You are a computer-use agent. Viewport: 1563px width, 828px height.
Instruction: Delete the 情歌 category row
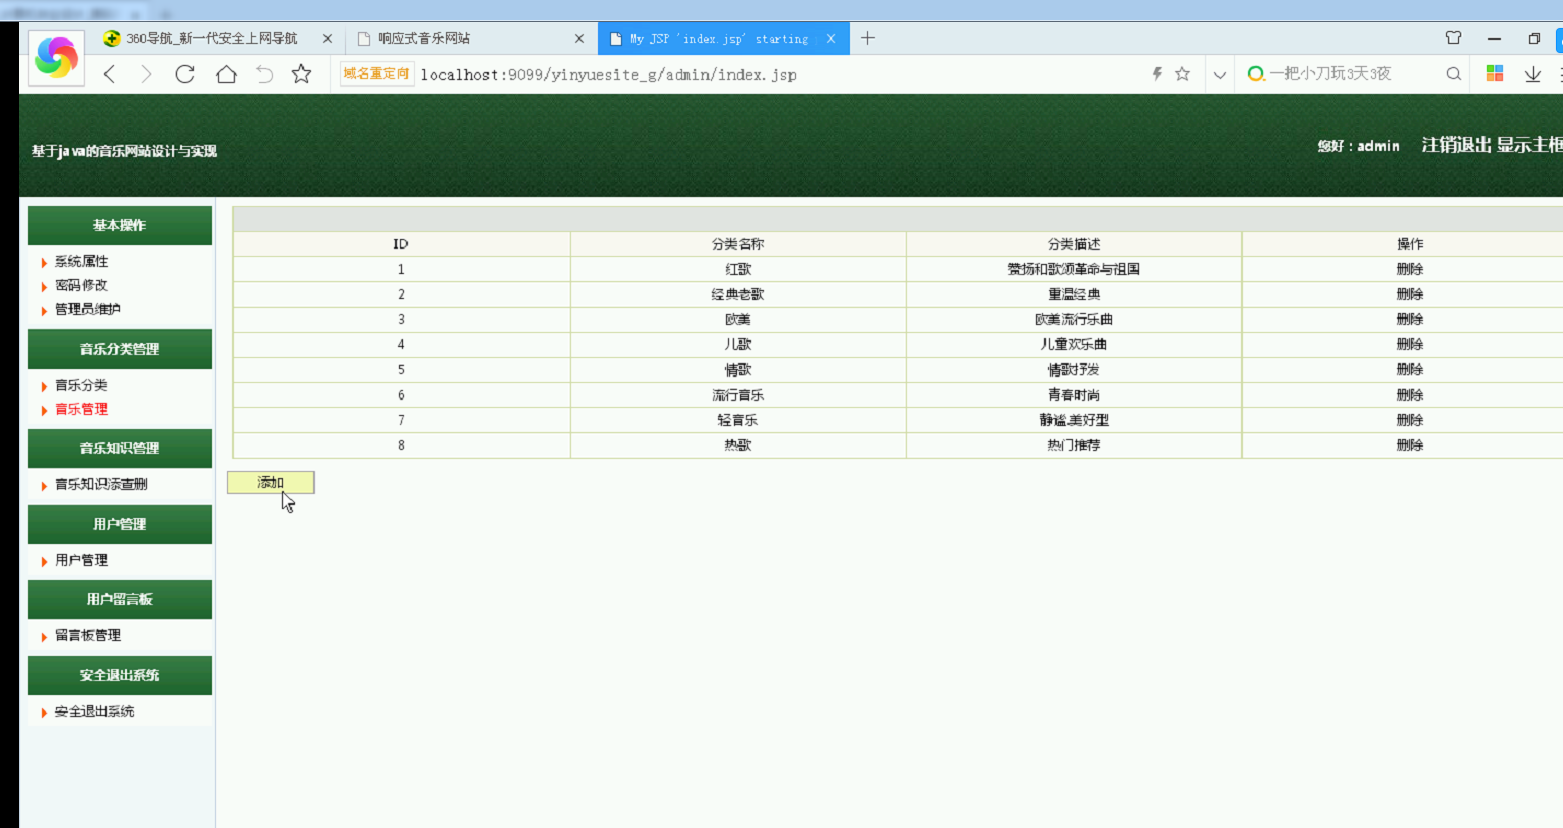coord(1410,369)
